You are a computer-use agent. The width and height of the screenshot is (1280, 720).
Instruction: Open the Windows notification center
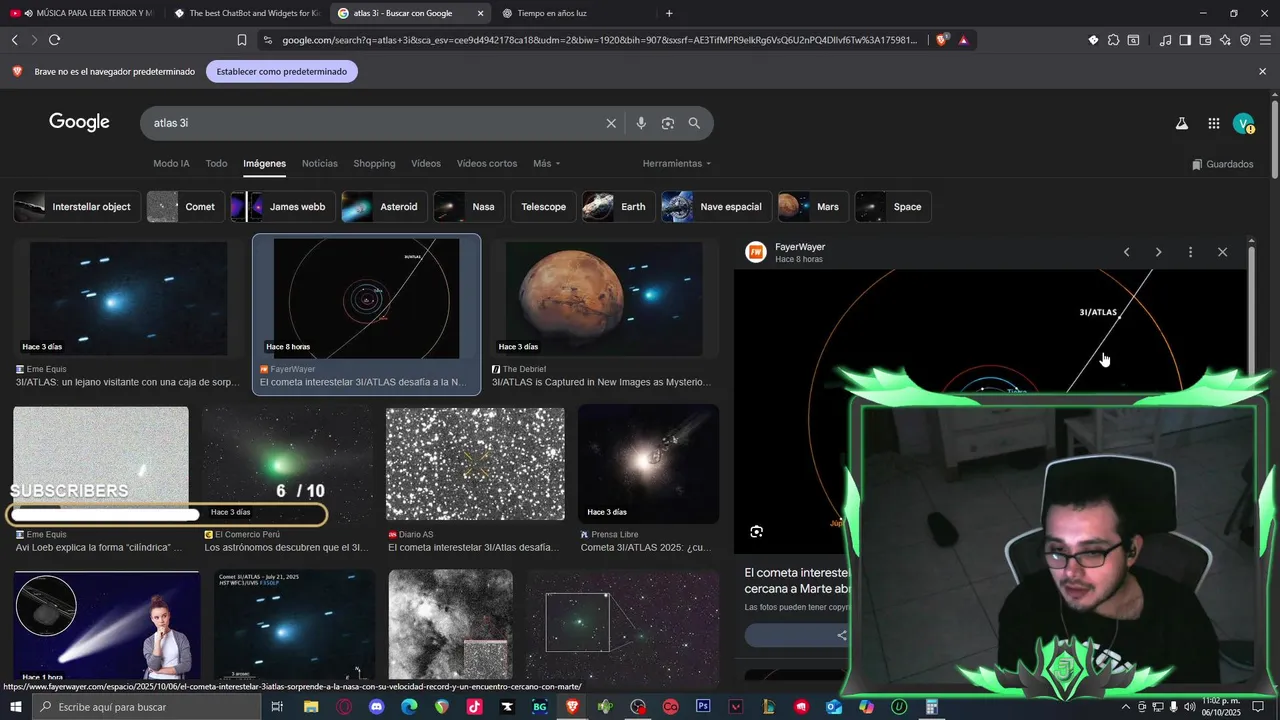point(1258,707)
